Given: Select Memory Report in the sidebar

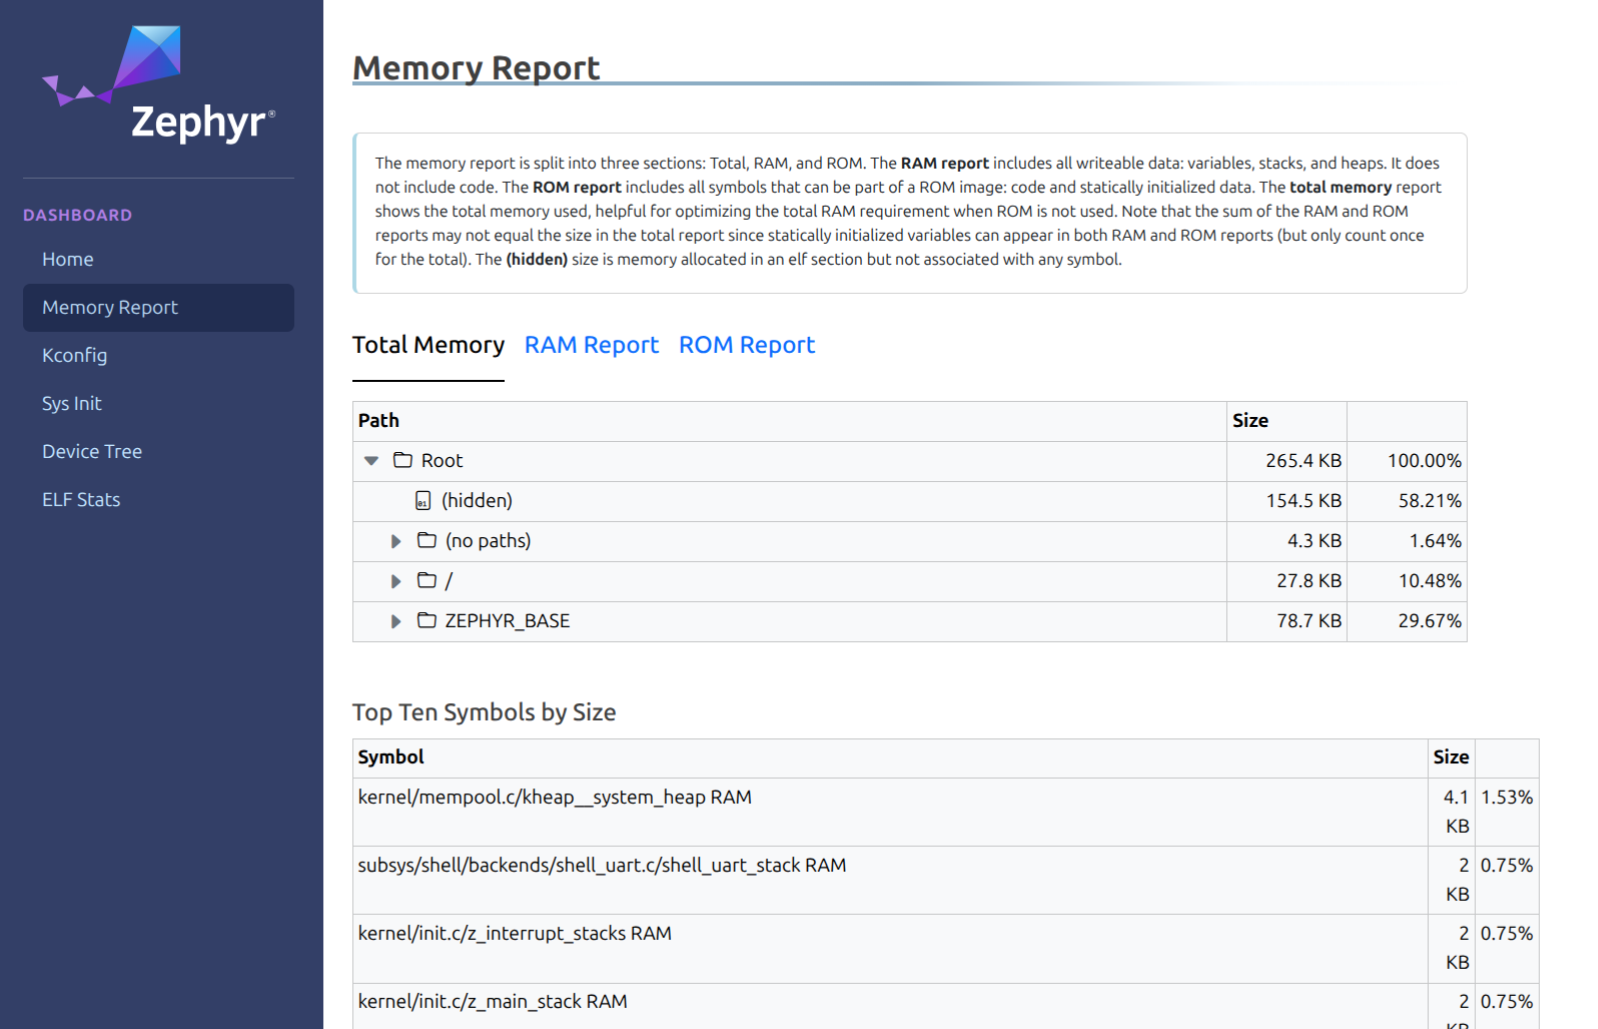Looking at the screenshot, I should pyautogui.click(x=110, y=307).
